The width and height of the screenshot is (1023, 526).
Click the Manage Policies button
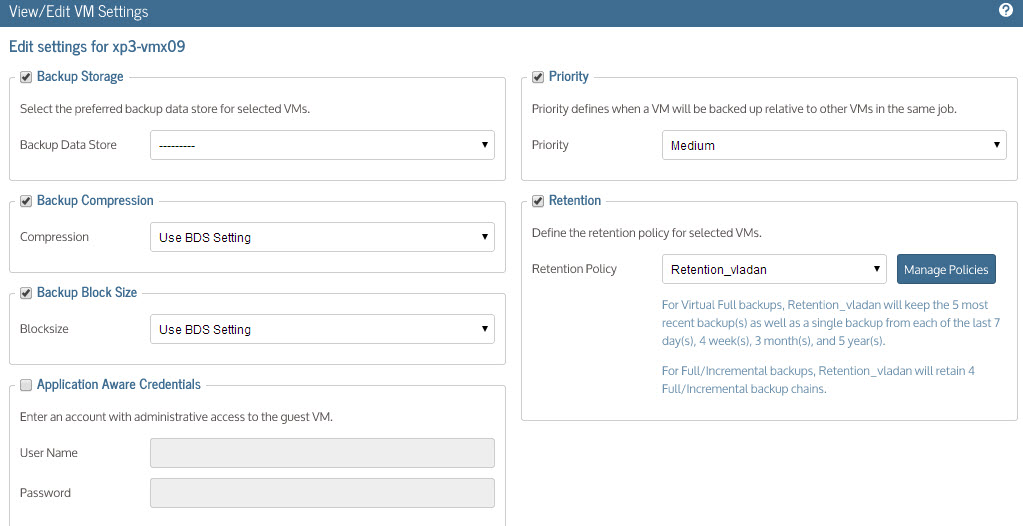pos(946,269)
